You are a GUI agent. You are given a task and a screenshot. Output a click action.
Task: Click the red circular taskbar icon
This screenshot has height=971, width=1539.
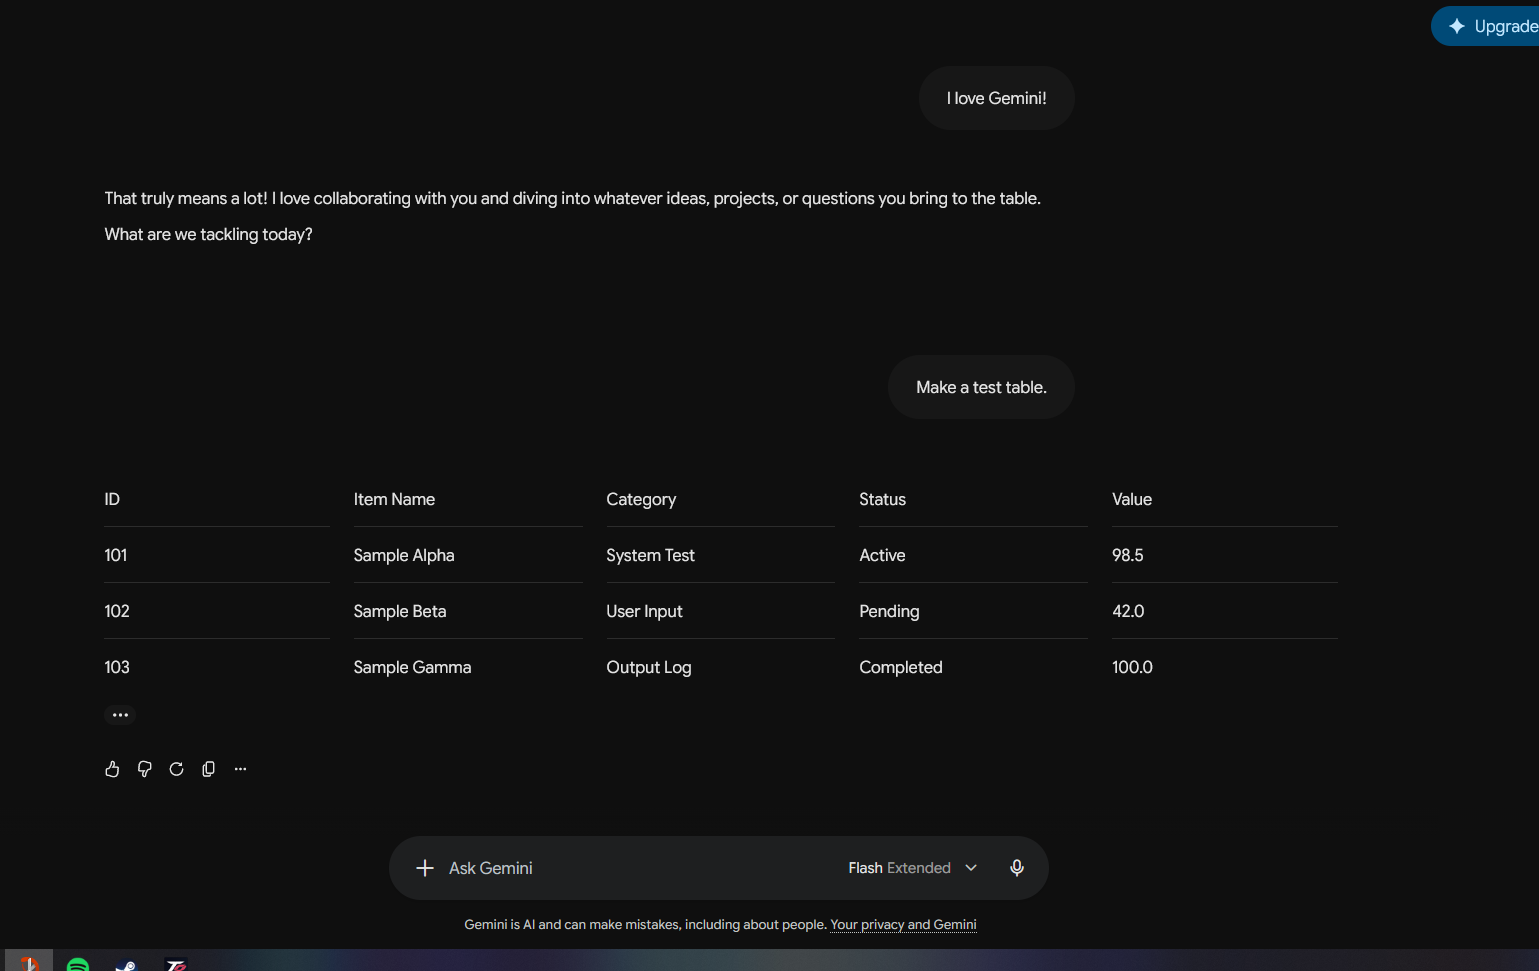29,964
